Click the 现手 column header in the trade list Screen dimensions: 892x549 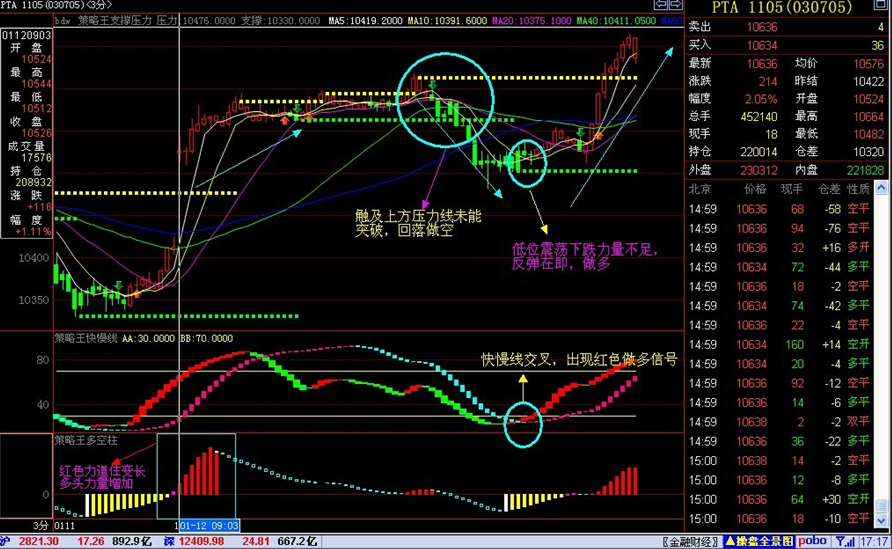coord(791,188)
